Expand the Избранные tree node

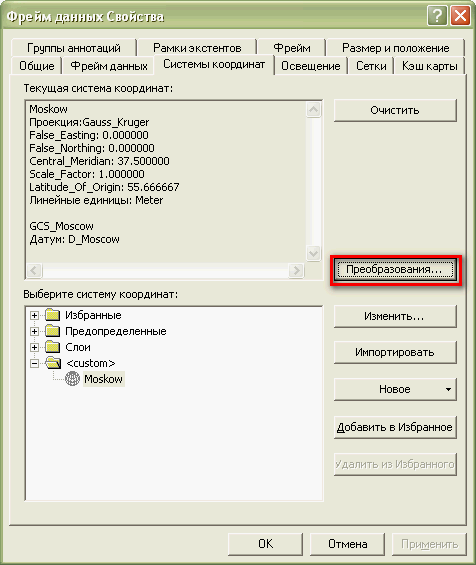[35, 315]
